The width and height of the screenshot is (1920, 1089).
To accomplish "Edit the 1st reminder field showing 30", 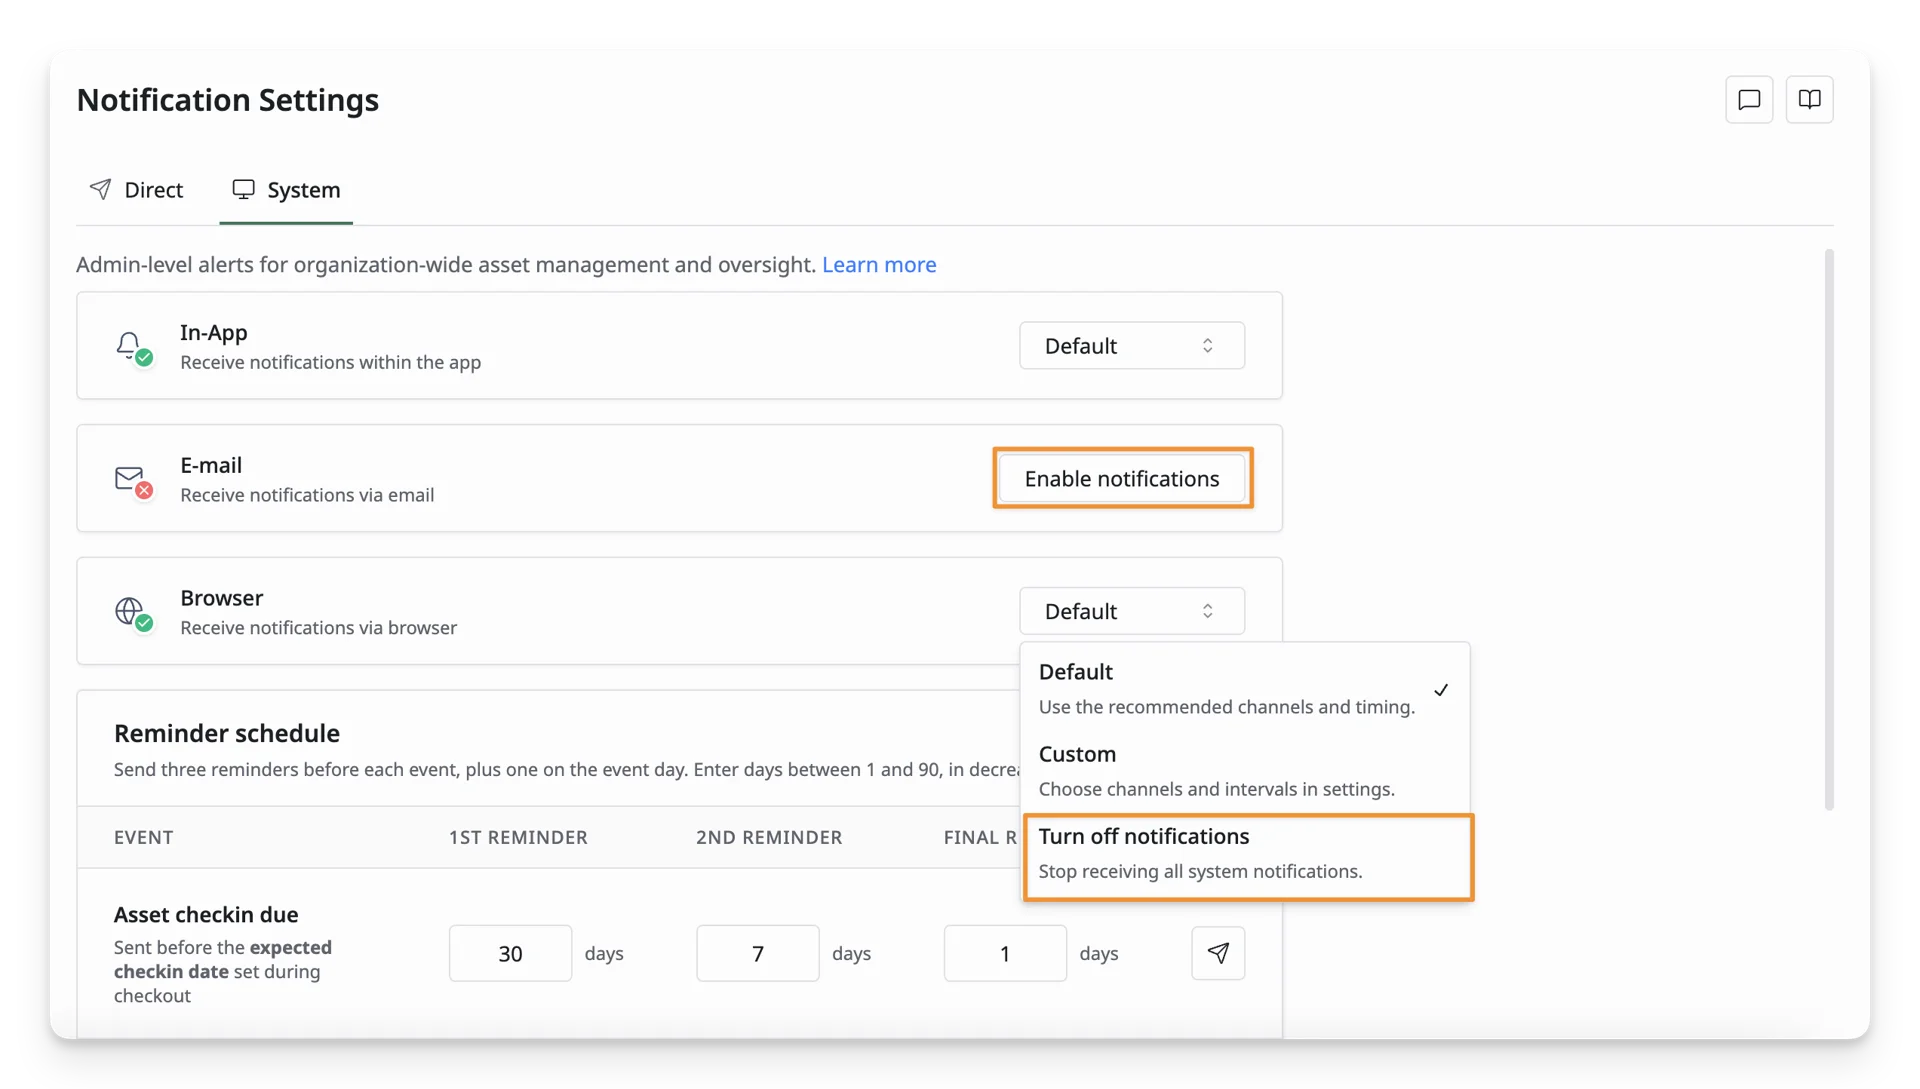I will click(510, 953).
